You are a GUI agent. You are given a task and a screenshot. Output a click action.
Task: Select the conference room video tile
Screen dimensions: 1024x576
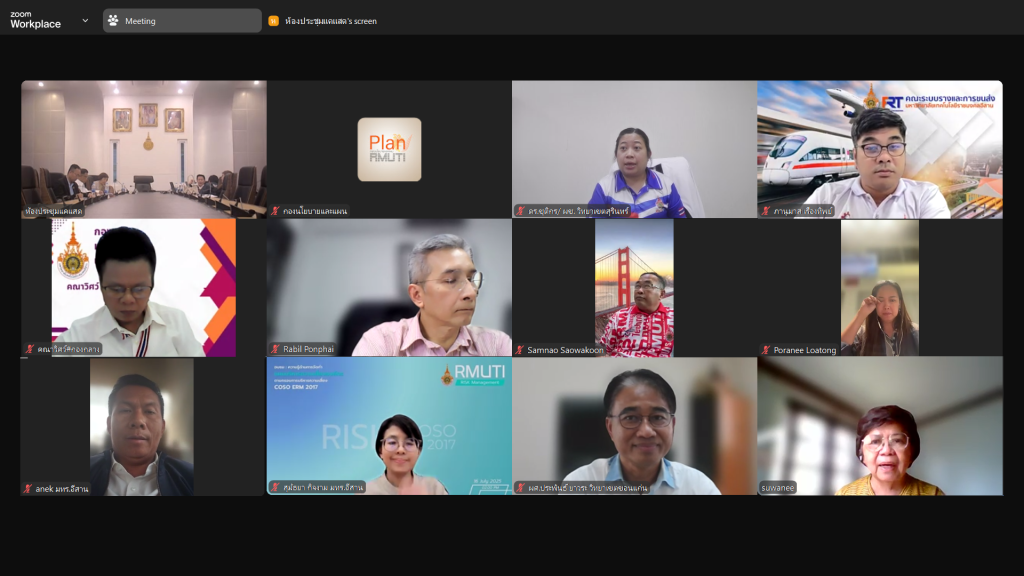(144, 149)
